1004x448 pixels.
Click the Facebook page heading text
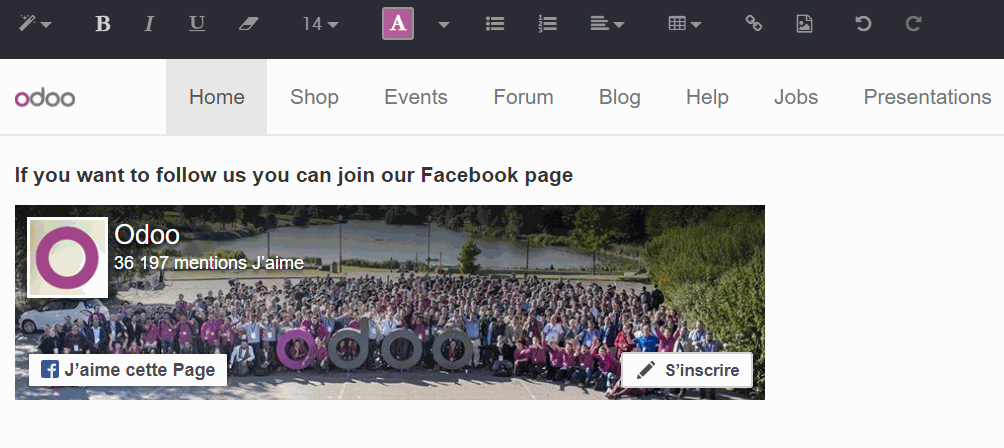[x=294, y=175]
